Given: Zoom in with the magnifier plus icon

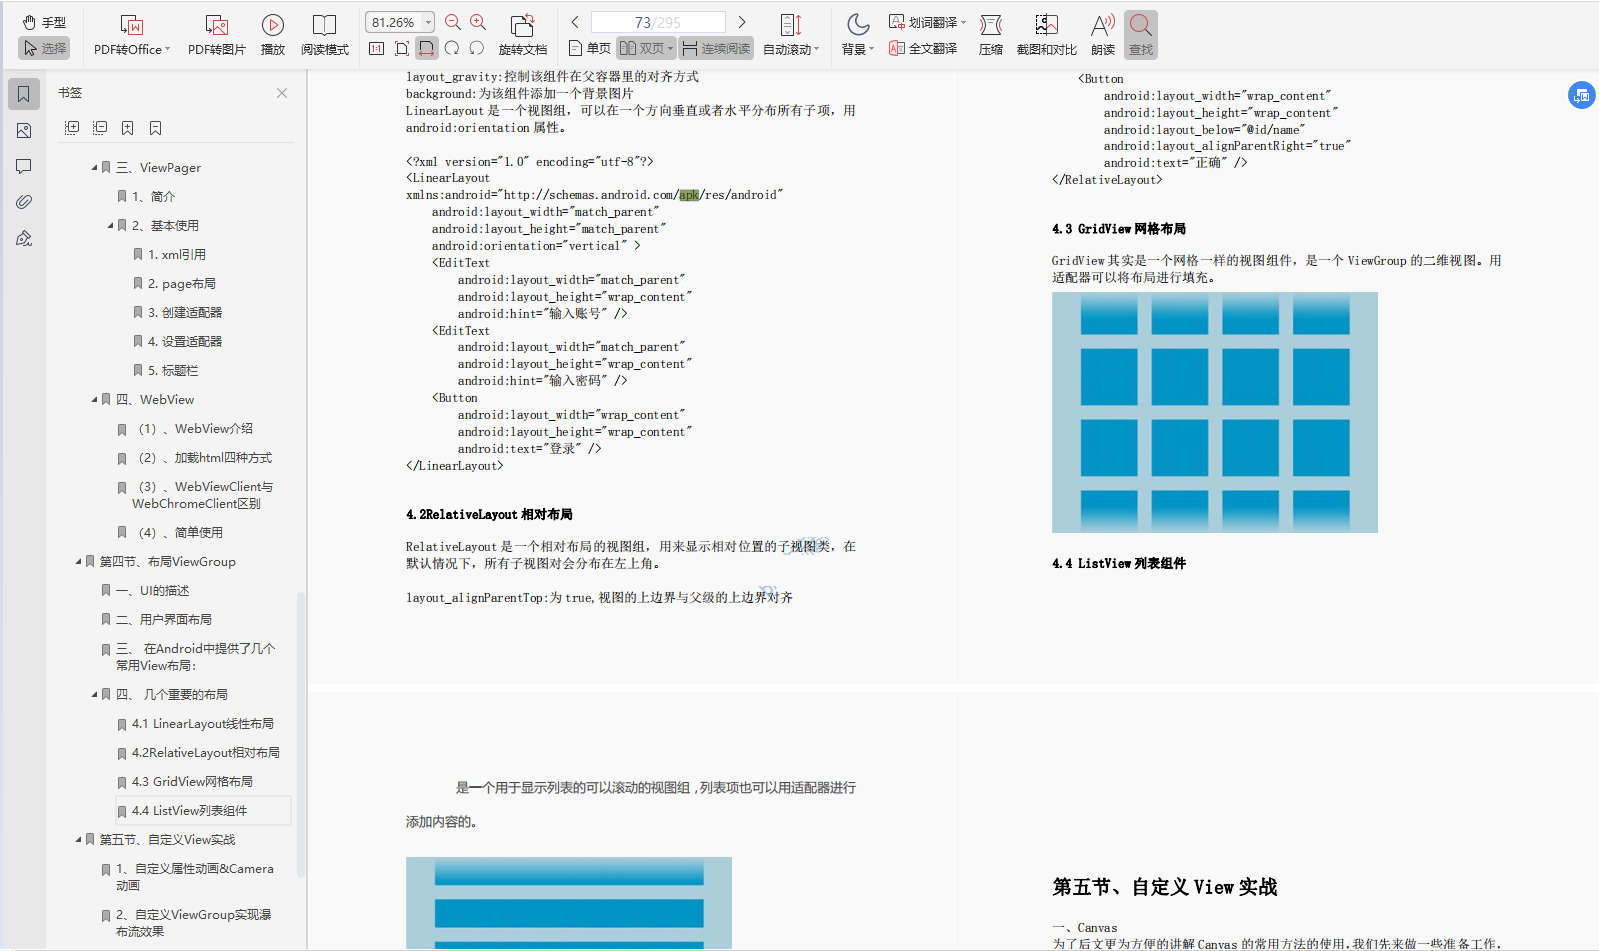Looking at the screenshot, I should (x=478, y=22).
